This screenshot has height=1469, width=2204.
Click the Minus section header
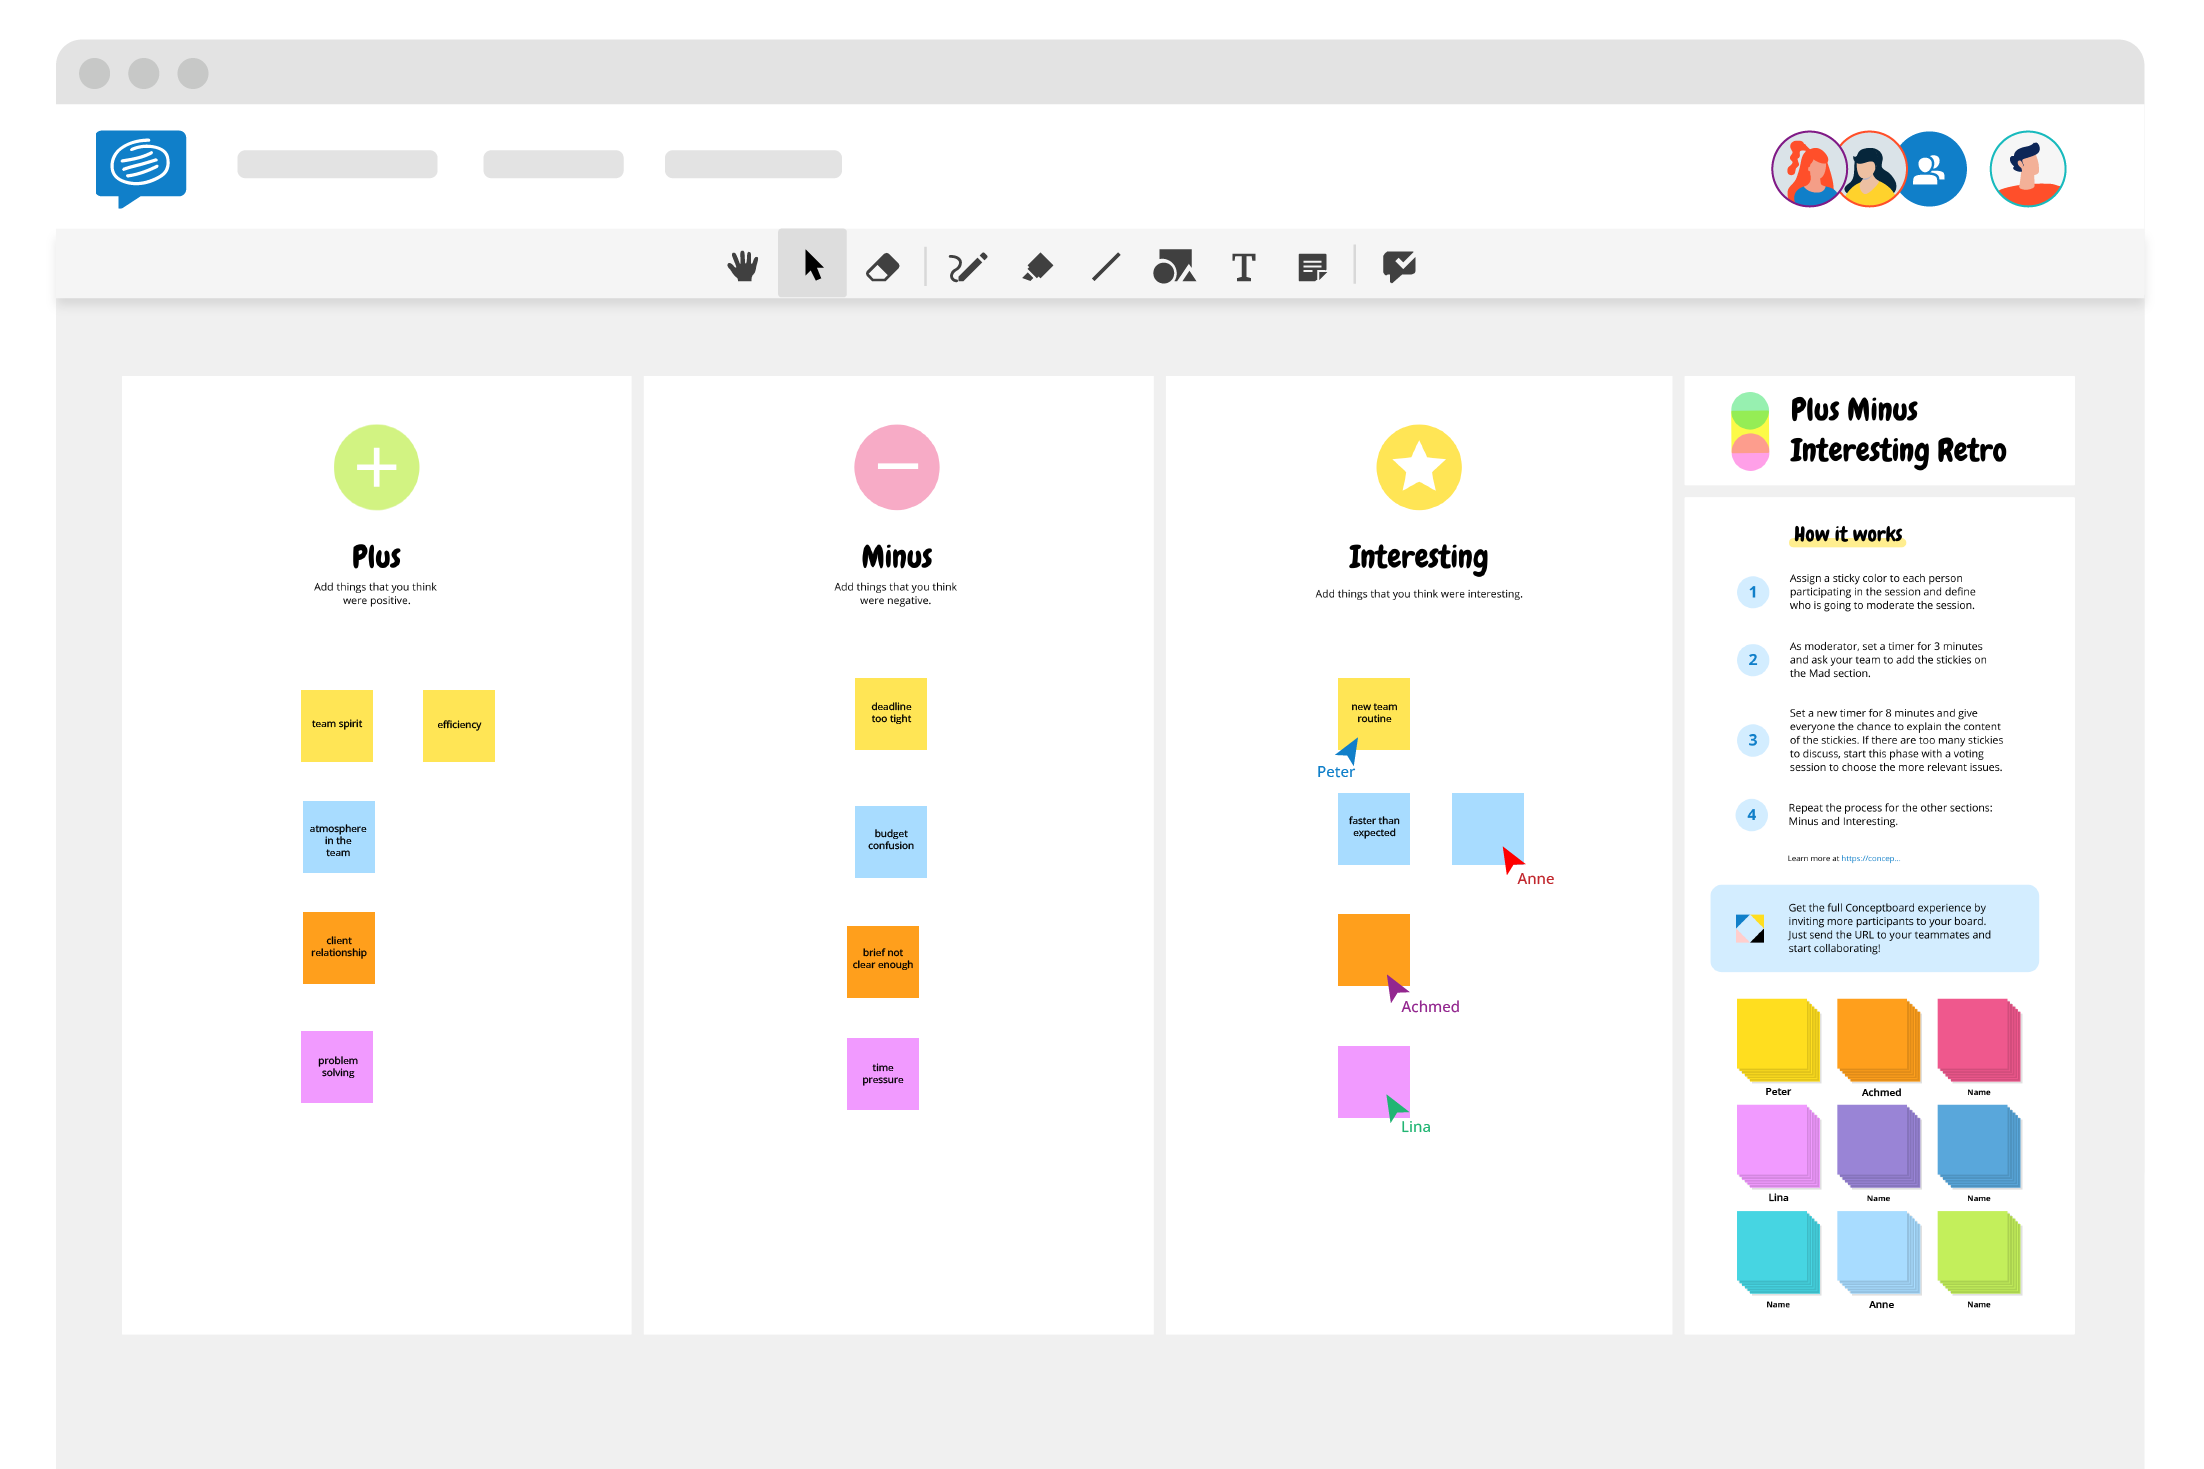click(x=896, y=556)
